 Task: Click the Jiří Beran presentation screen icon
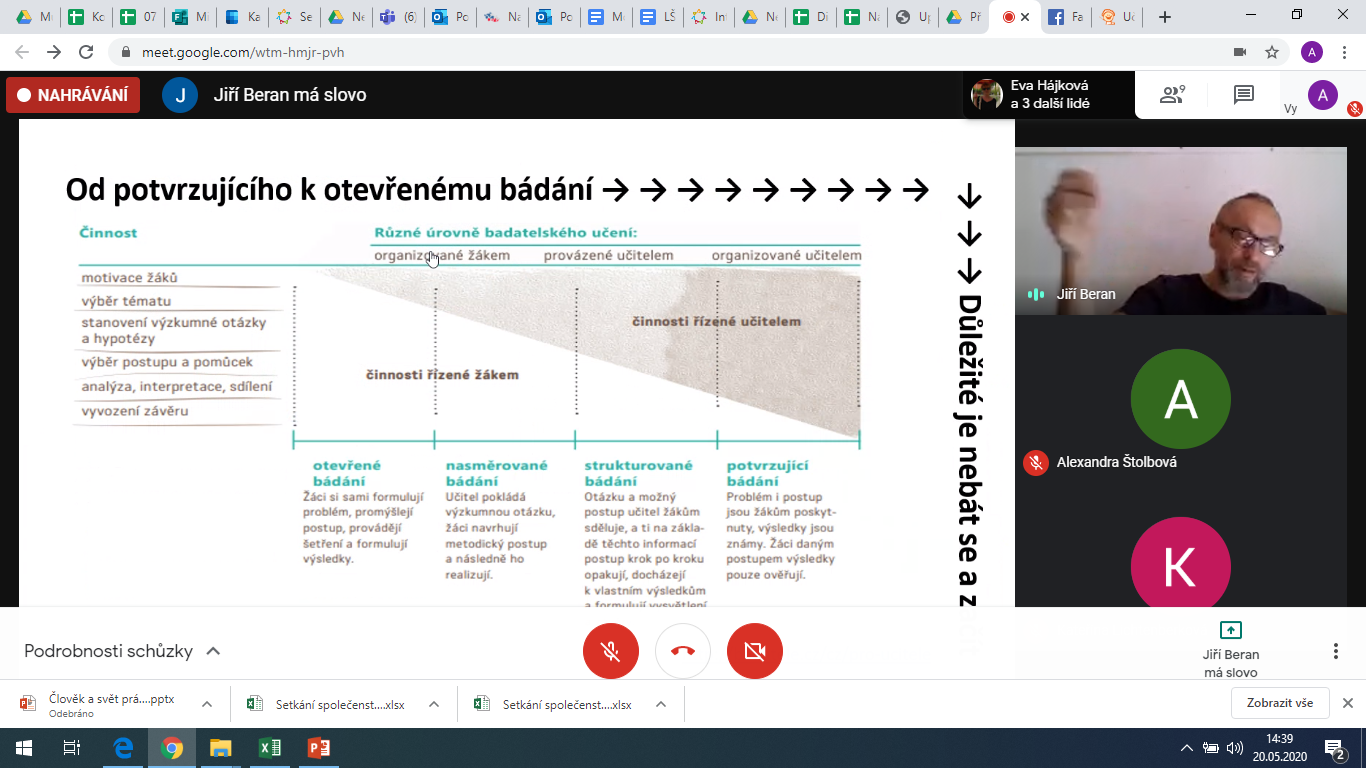pos(1231,630)
